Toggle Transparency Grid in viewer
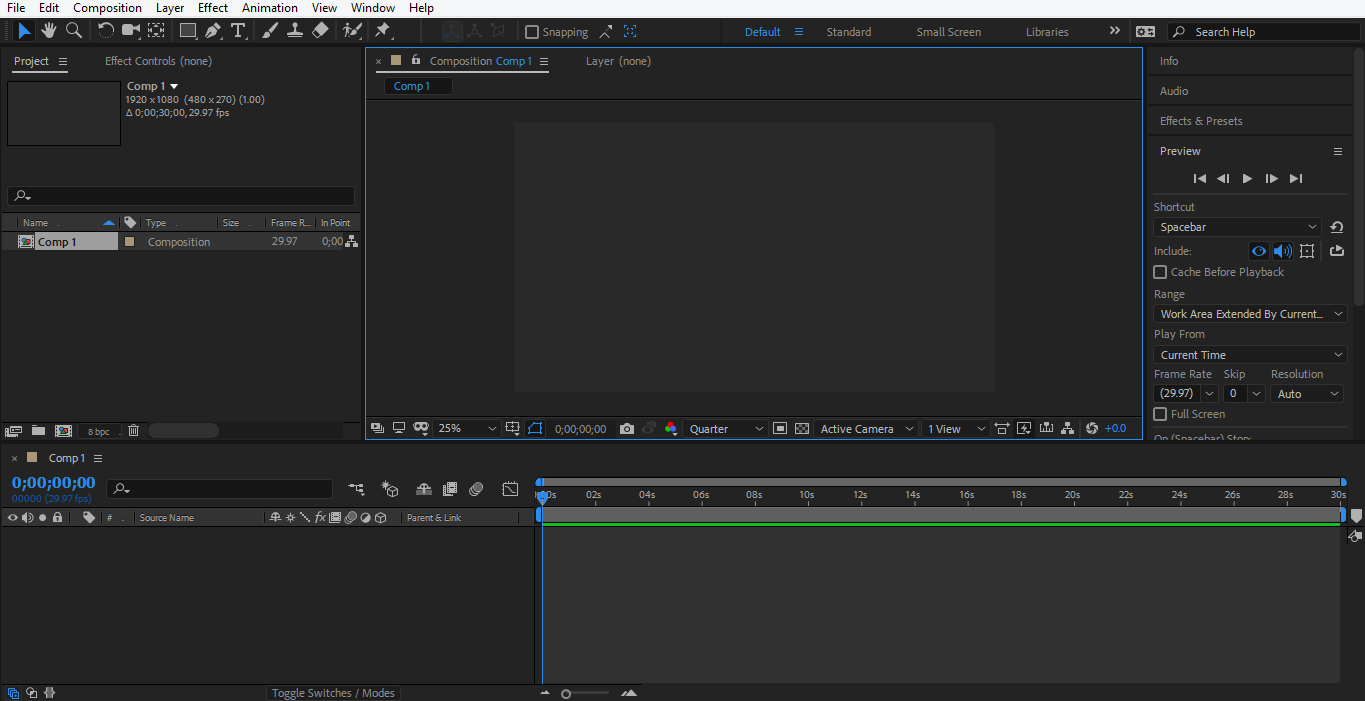The height and width of the screenshot is (701, 1365). (802, 429)
